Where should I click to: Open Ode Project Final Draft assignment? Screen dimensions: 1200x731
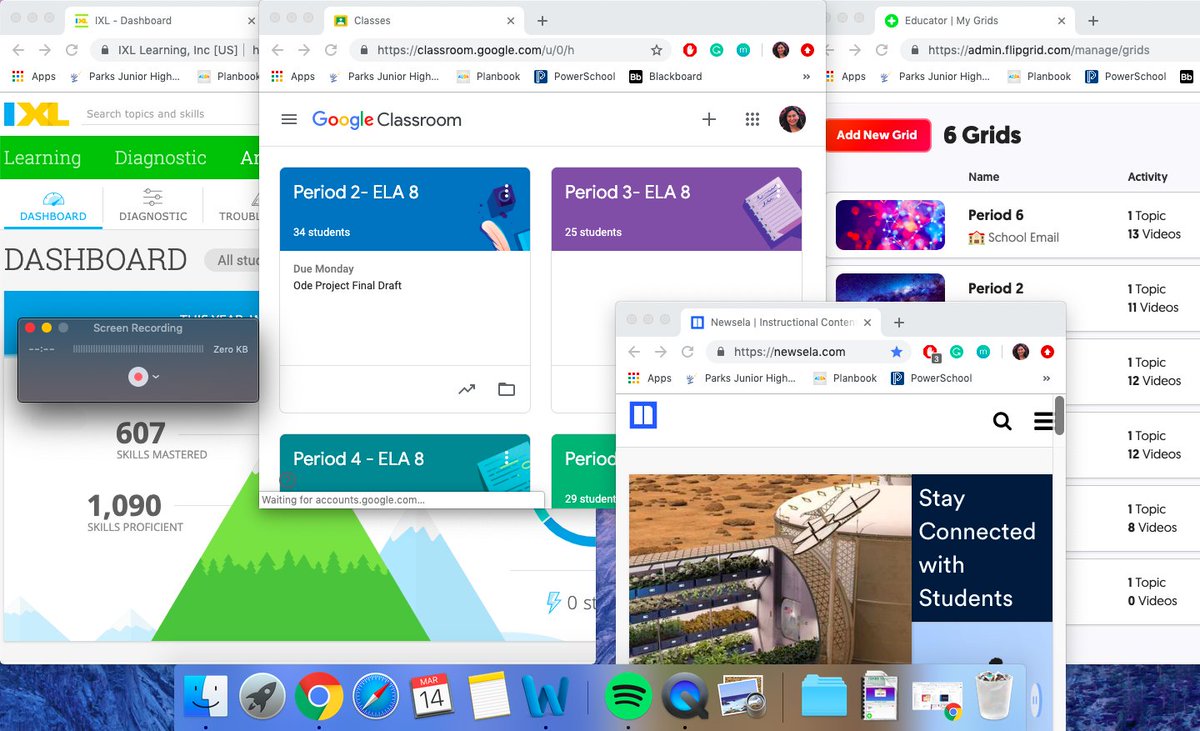tap(347, 286)
